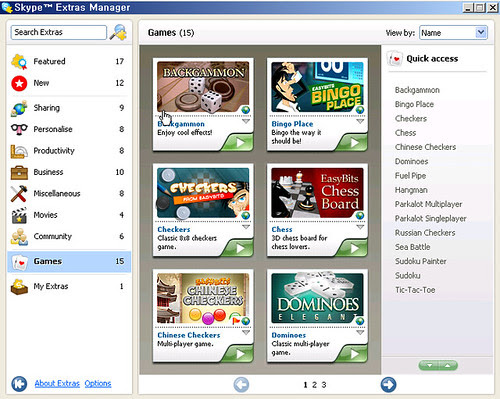Viewport: 500px width, 399px height.
Task: Expand the Checkers card options triangle
Action: click(x=246, y=227)
